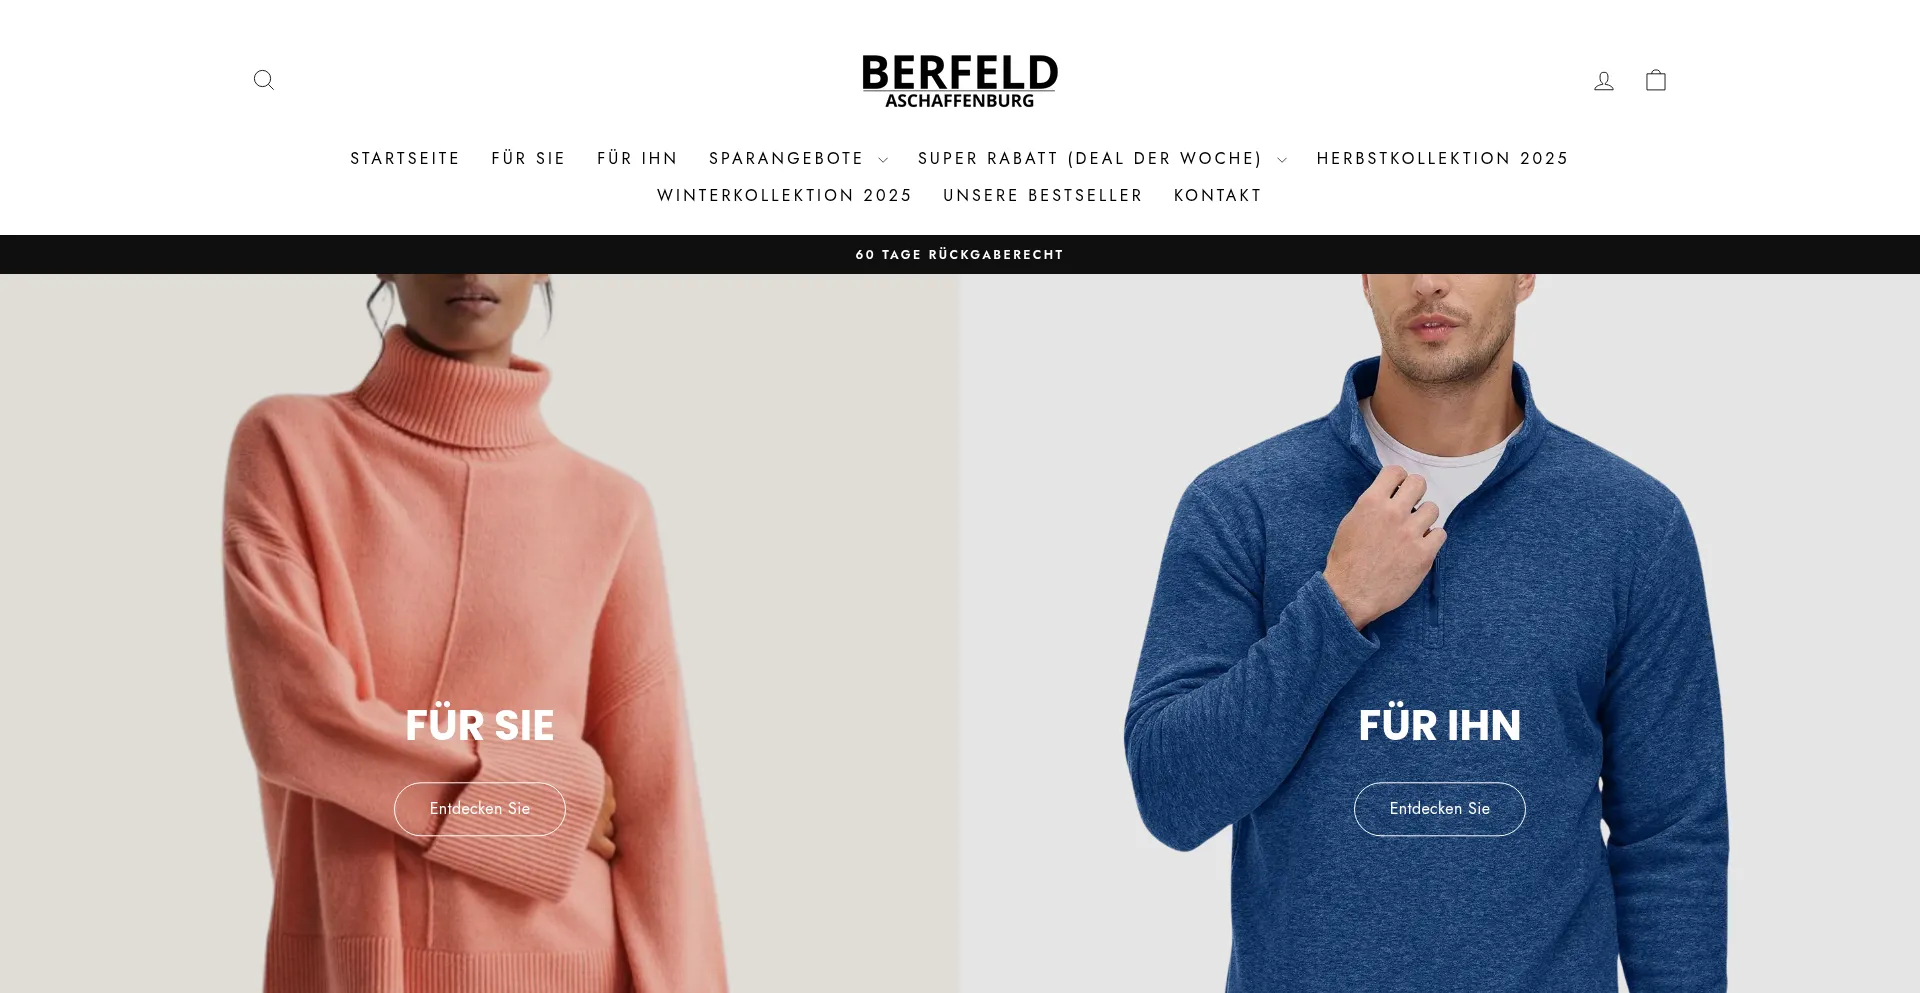
Task: Open Winterkollektion 2025
Action: pyautogui.click(x=784, y=196)
